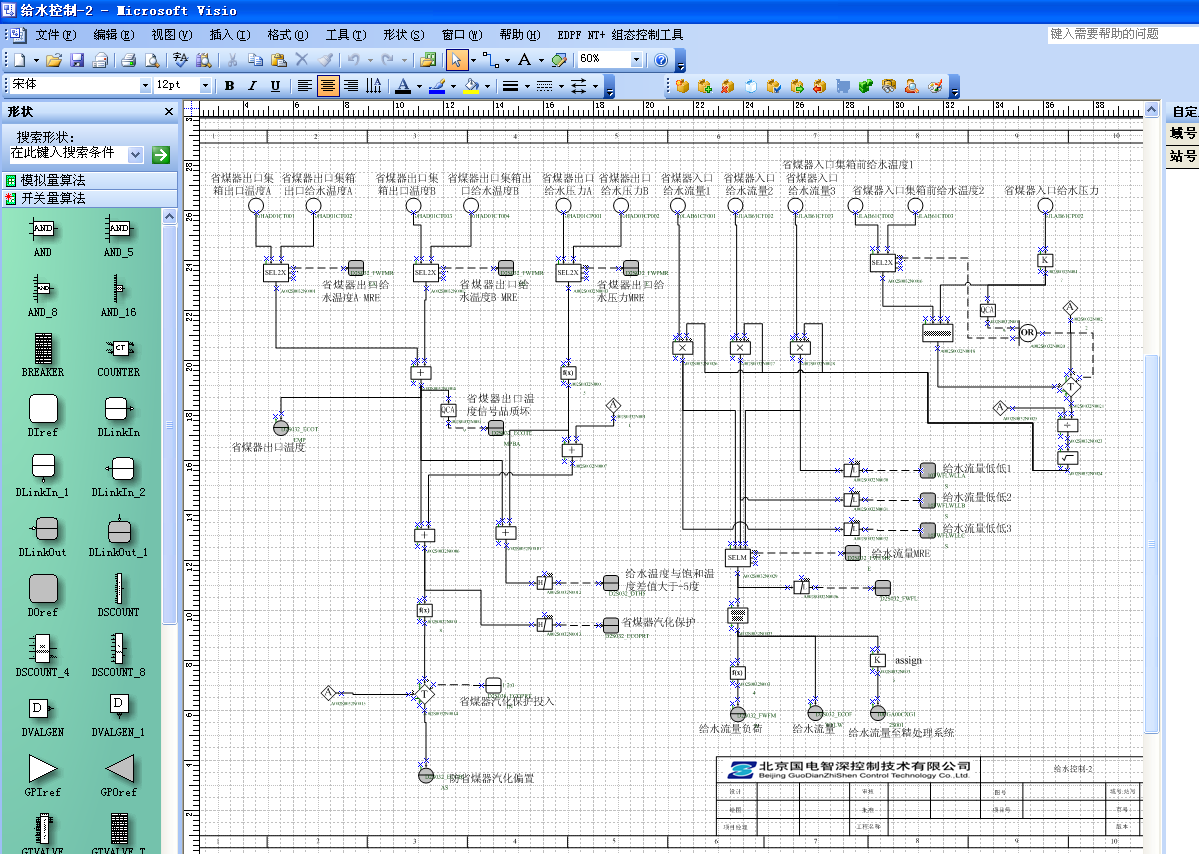Select the AND shape in stencil
Viewport: 1199px width, 854px height.
[43, 235]
